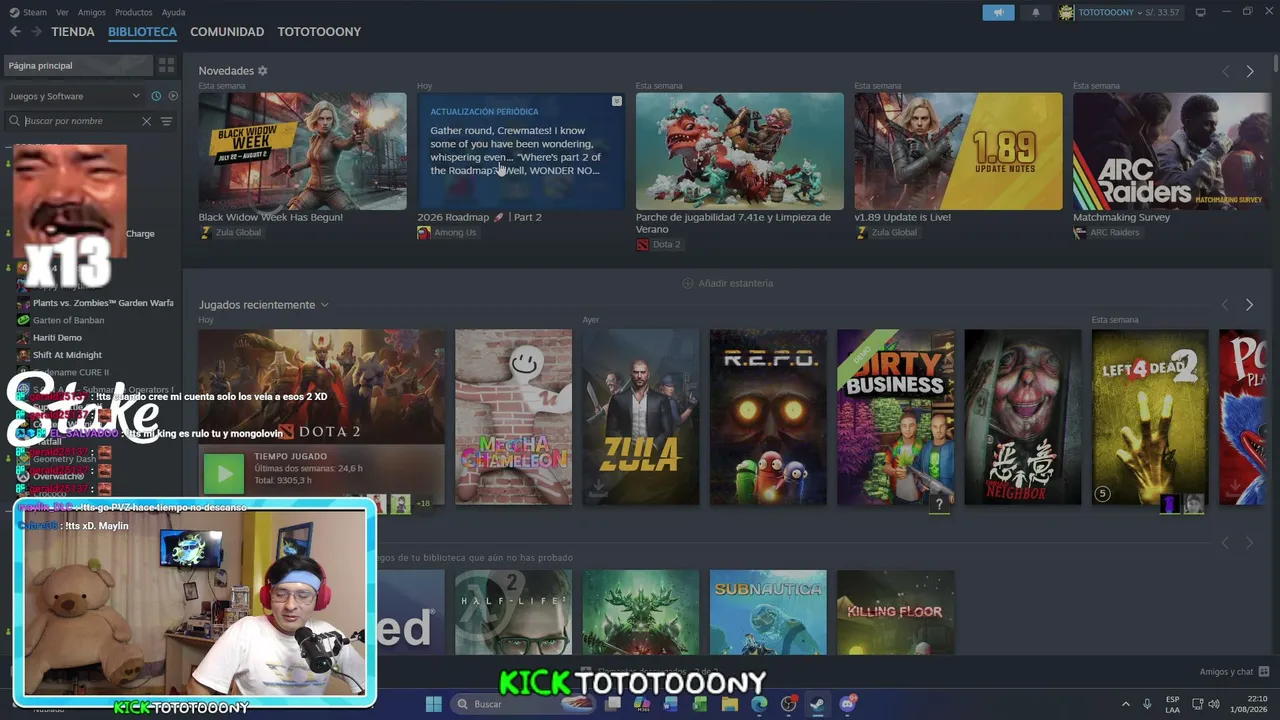Switch to the BIBLIOTECA tab
Screen dimensions: 1280x720
pyautogui.click(x=142, y=32)
